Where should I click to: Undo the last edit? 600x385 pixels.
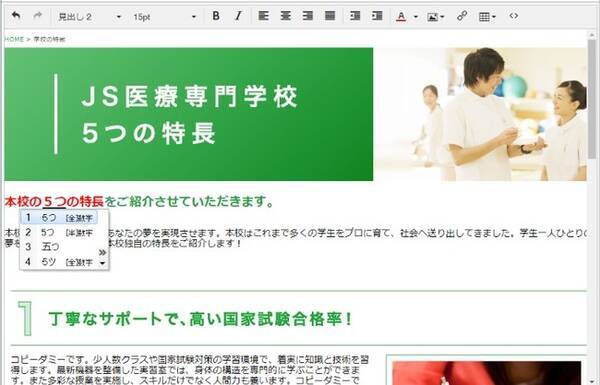tap(16, 16)
